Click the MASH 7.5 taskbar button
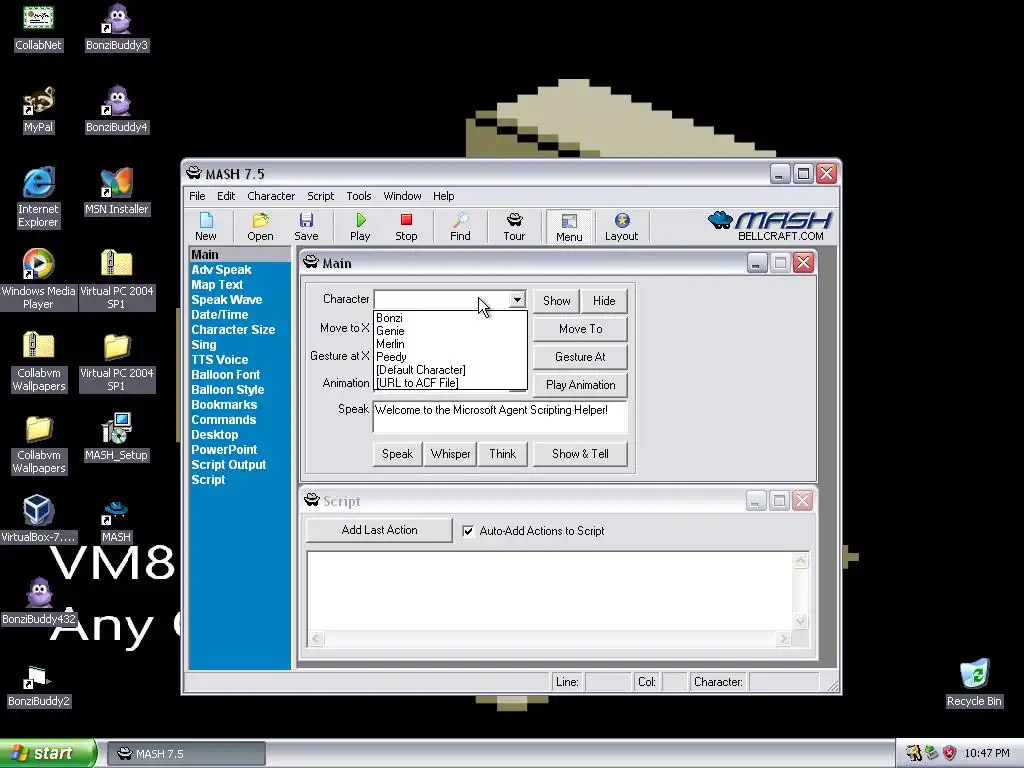 pos(185,754)
